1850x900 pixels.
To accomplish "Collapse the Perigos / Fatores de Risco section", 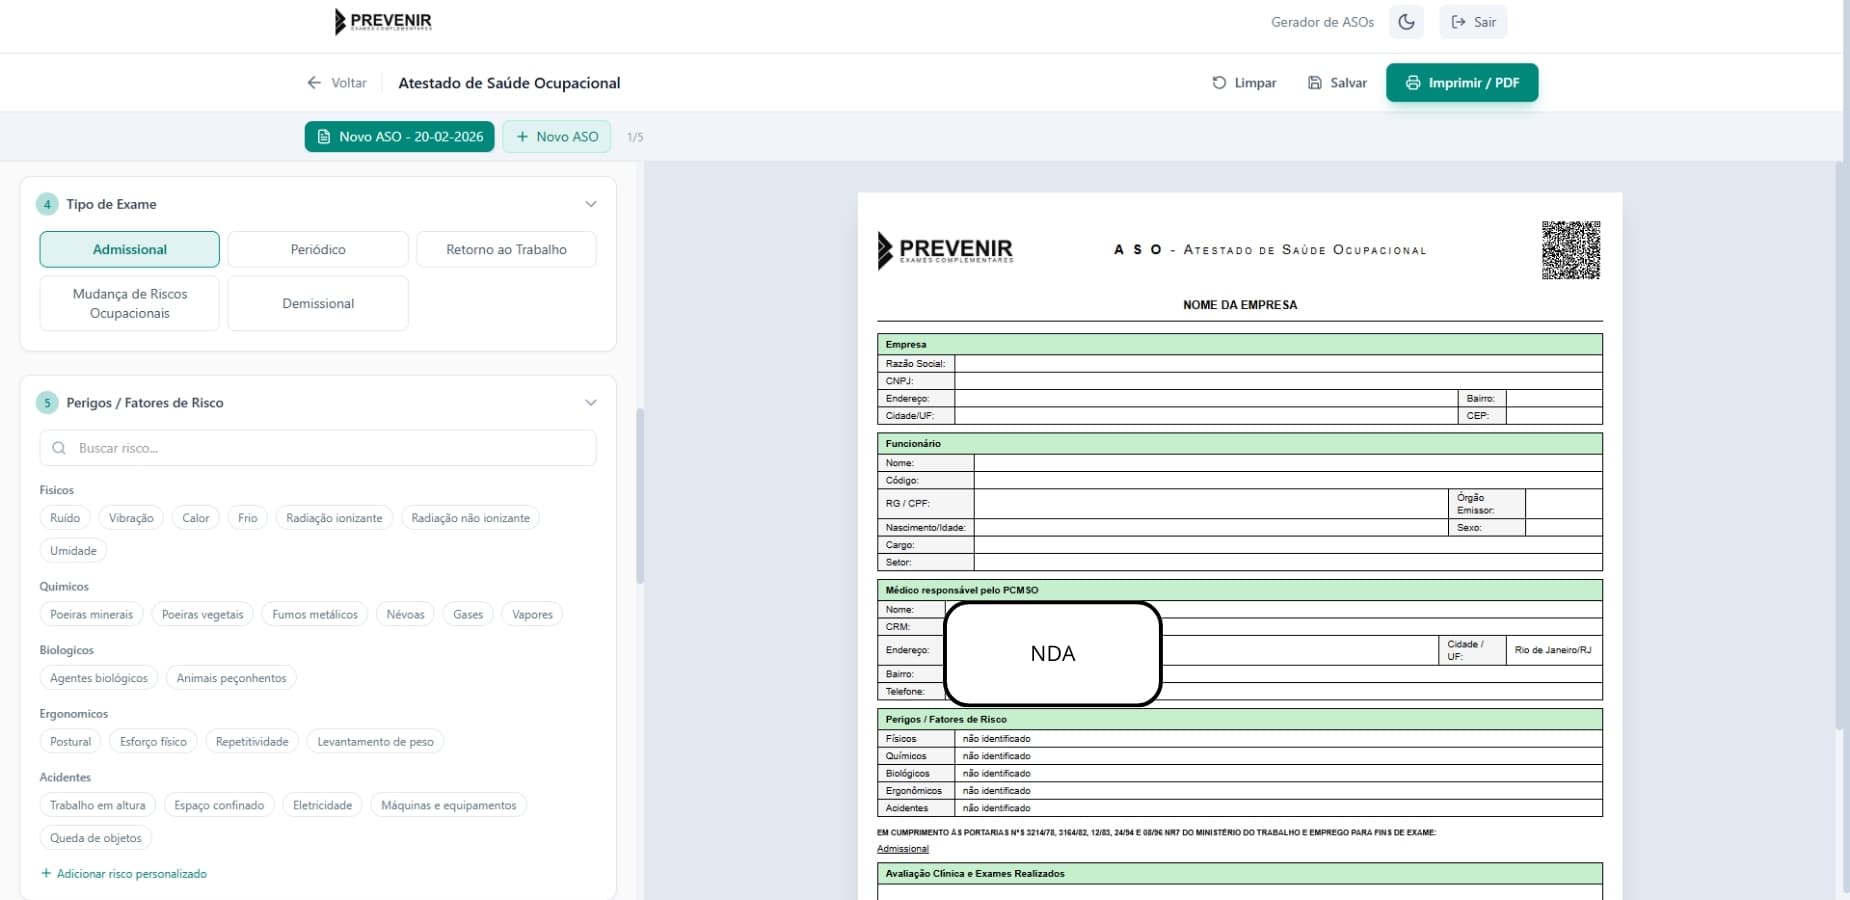I will pyautogui.click(x=591, y=402).
